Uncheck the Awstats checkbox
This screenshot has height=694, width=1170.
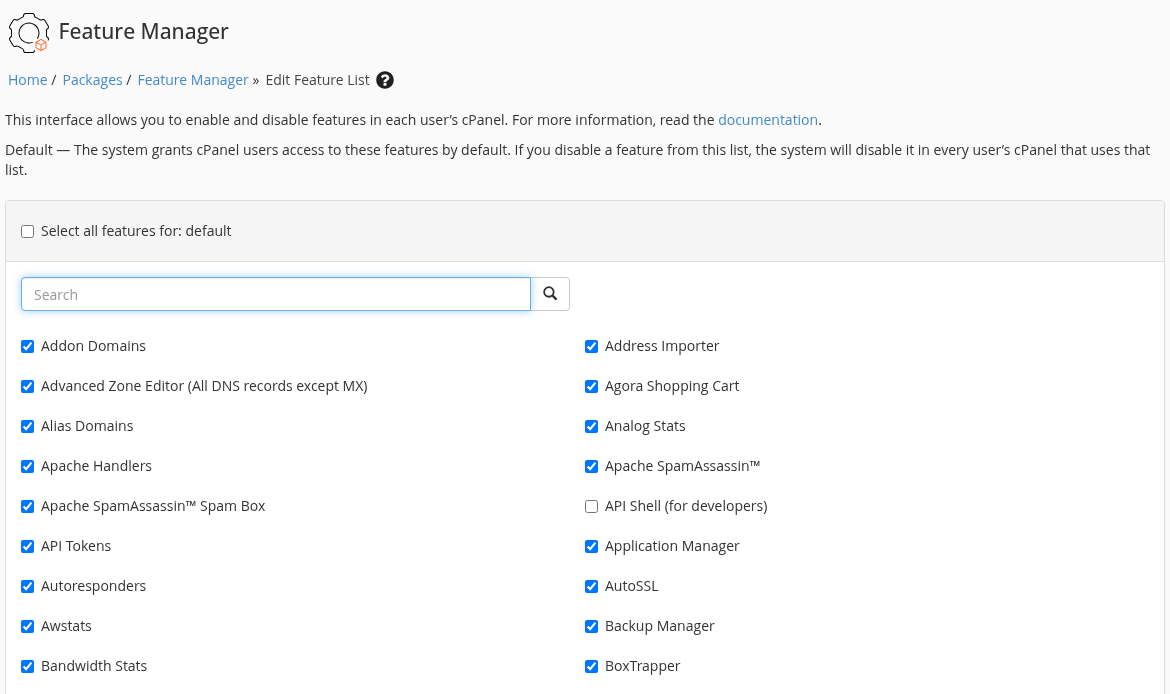(28, 626)
